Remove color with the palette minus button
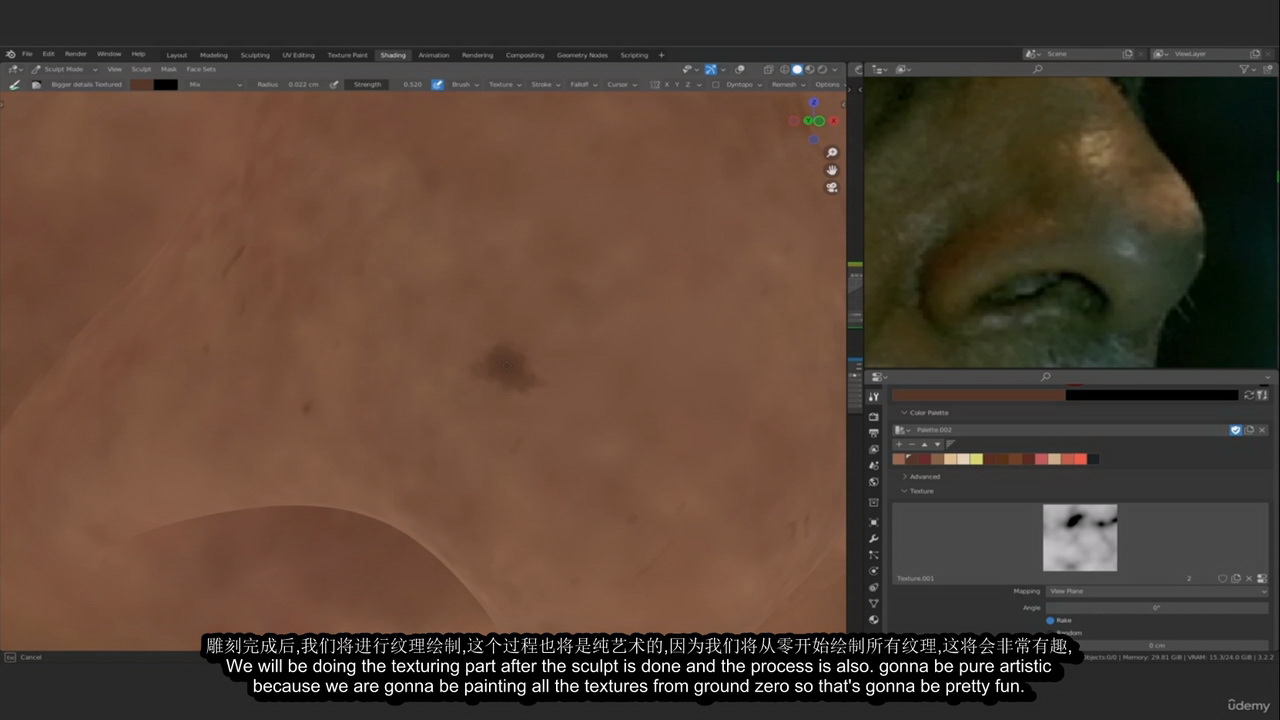 point(912,444)
